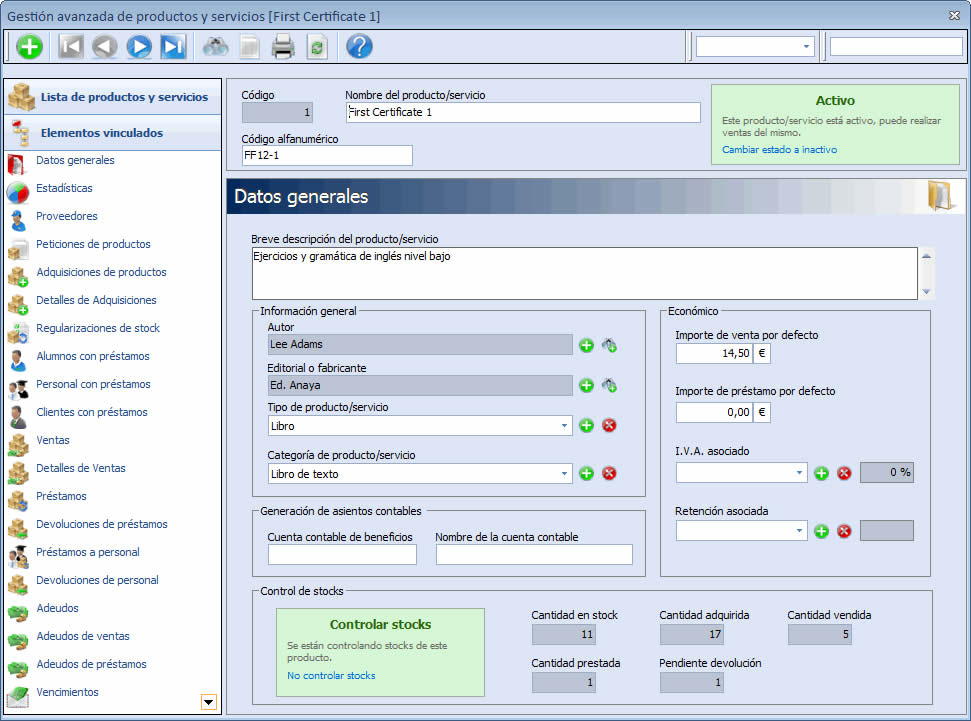Select Estadísticas in the sidebar
Screen dimensions: 971x721
pos(64,188)
